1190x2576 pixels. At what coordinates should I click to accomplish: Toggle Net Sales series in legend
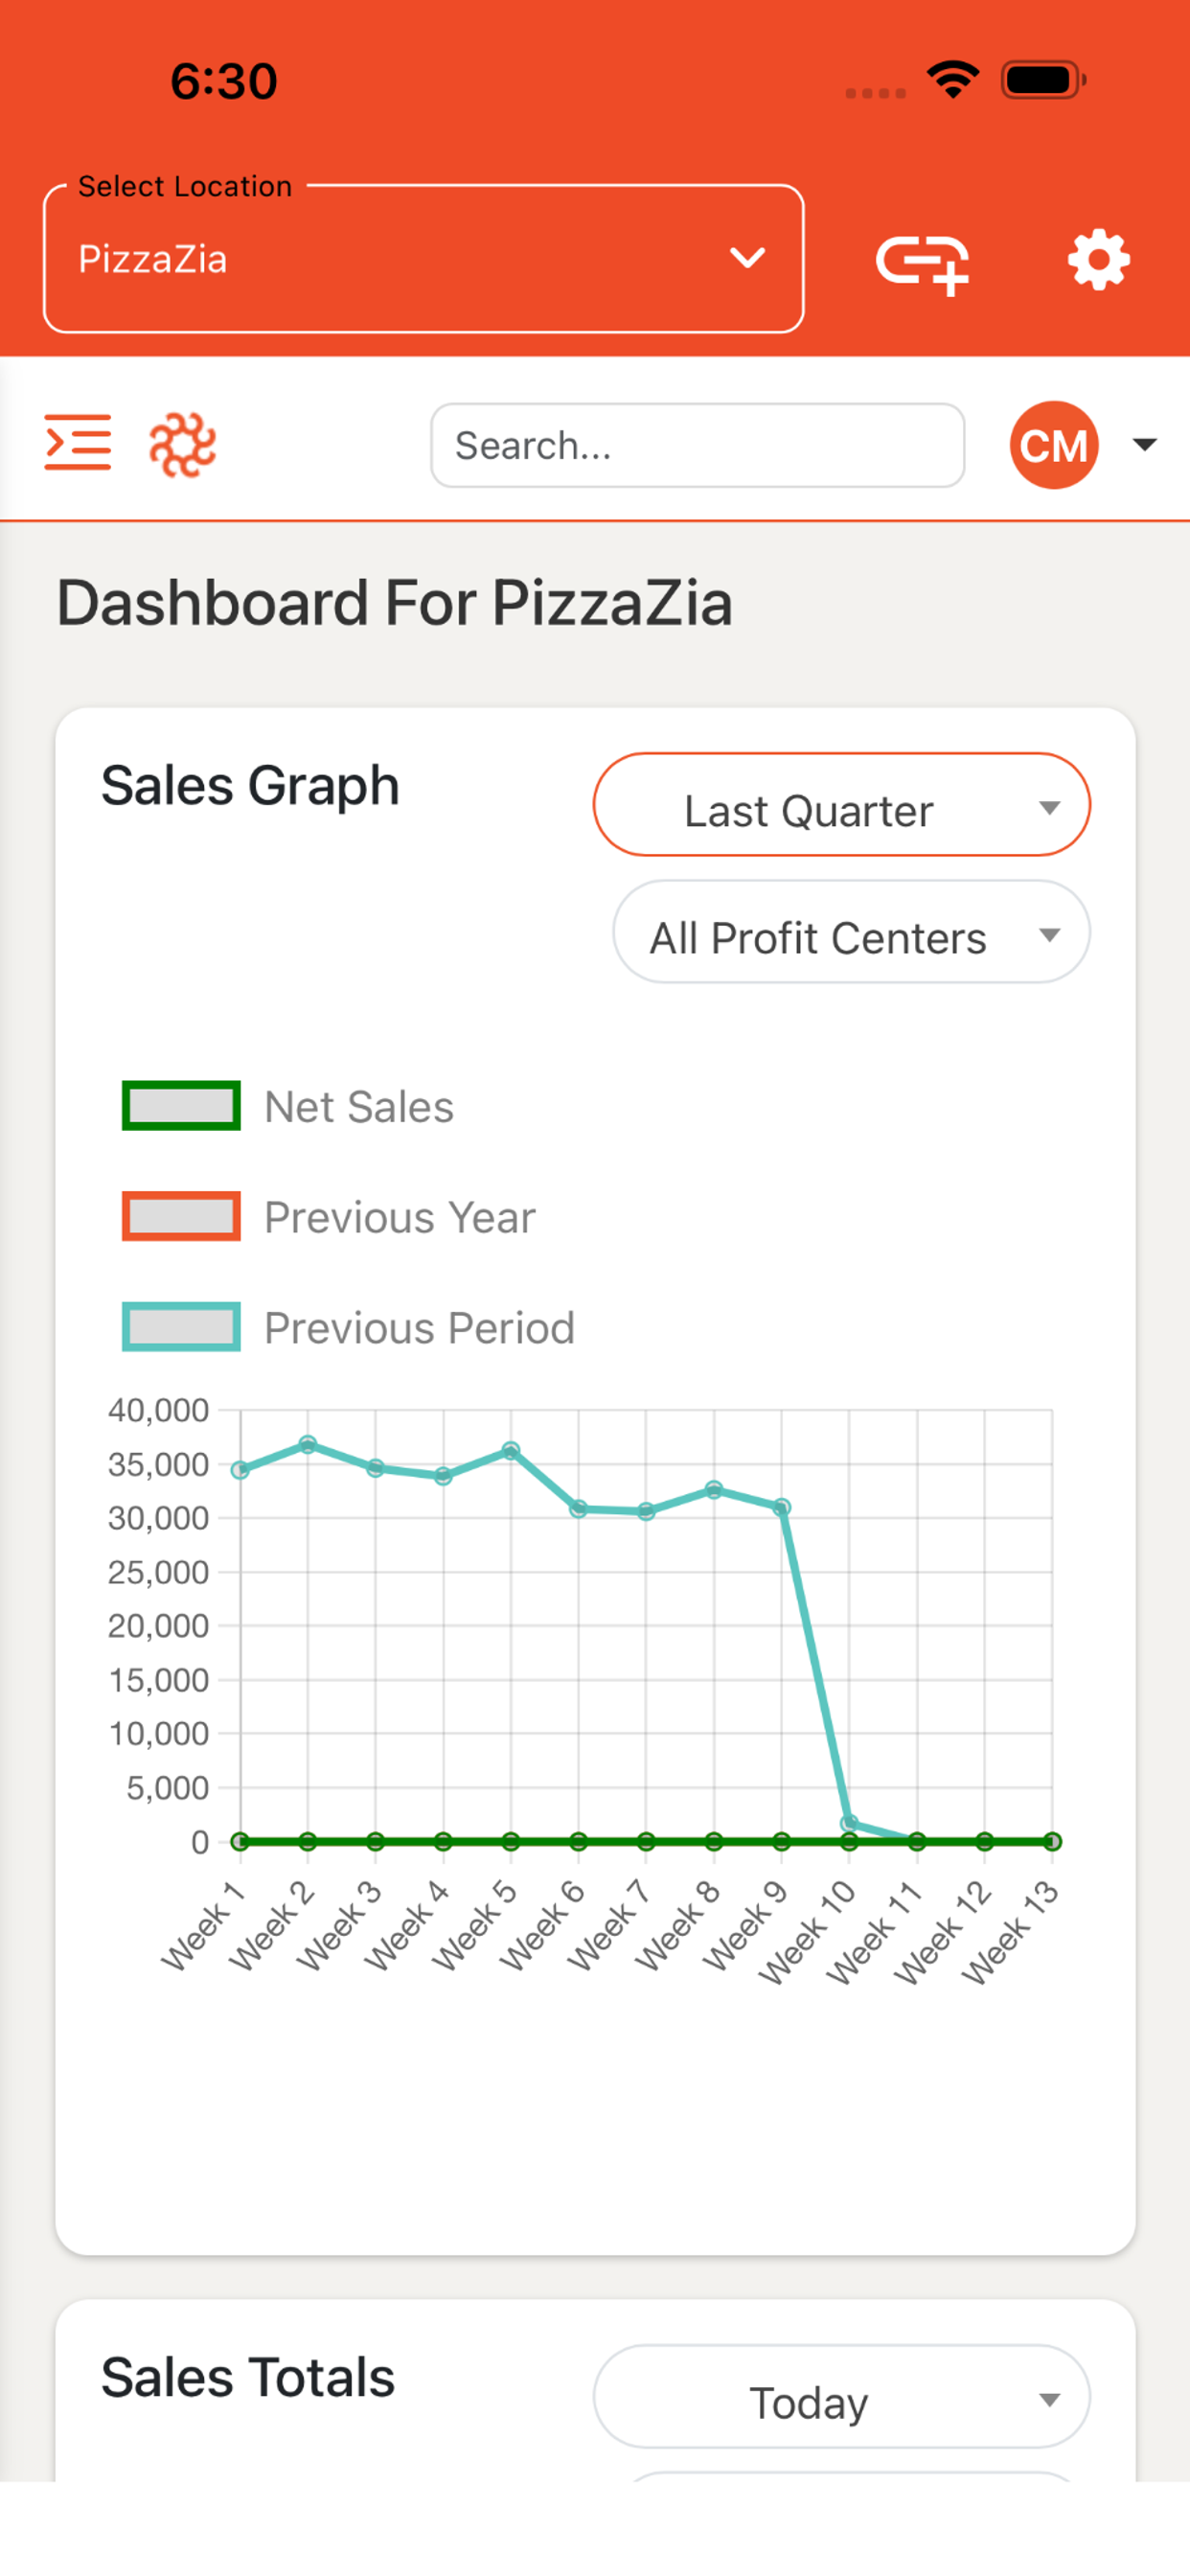coord(288,1106)
